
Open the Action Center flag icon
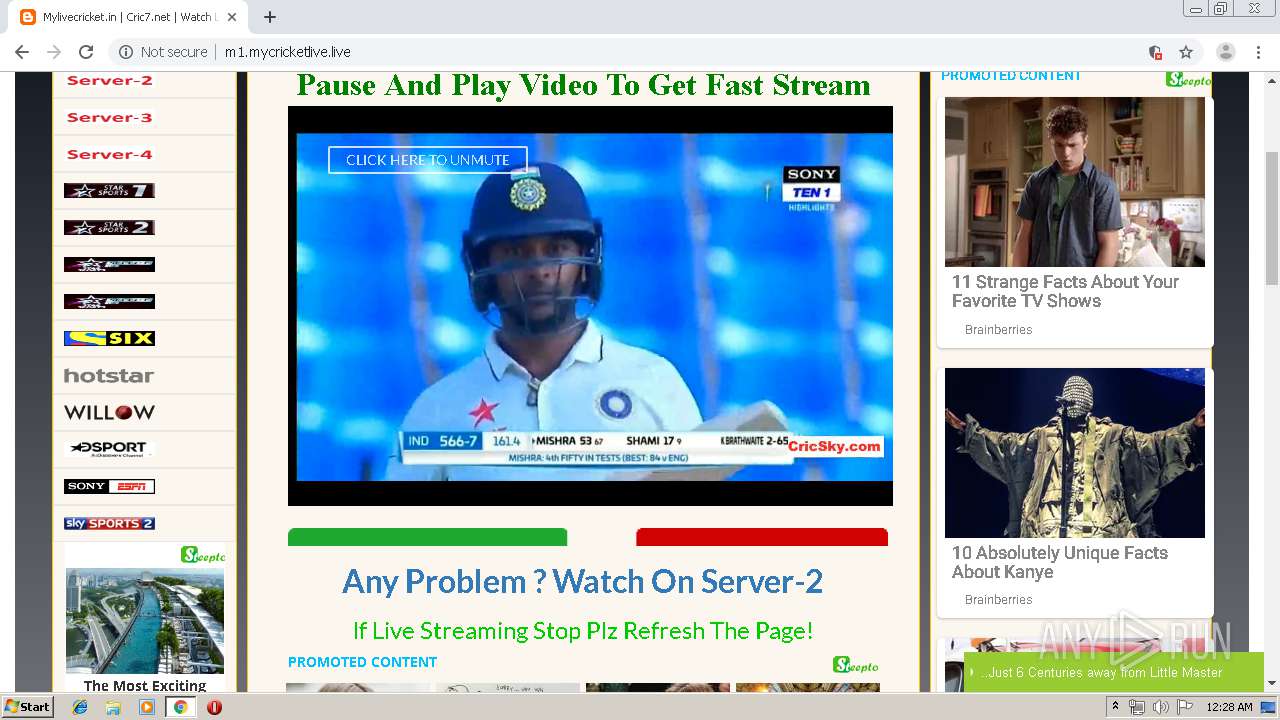click(1185, 707)
